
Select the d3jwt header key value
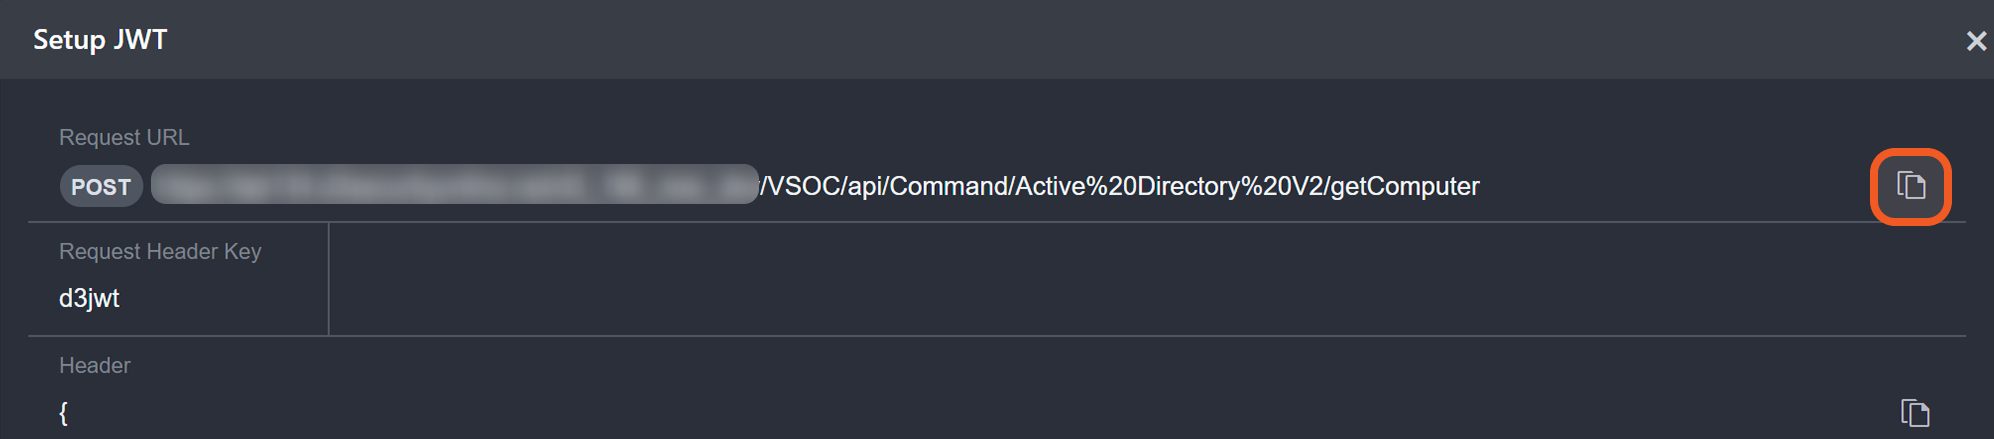pos(89,299)
